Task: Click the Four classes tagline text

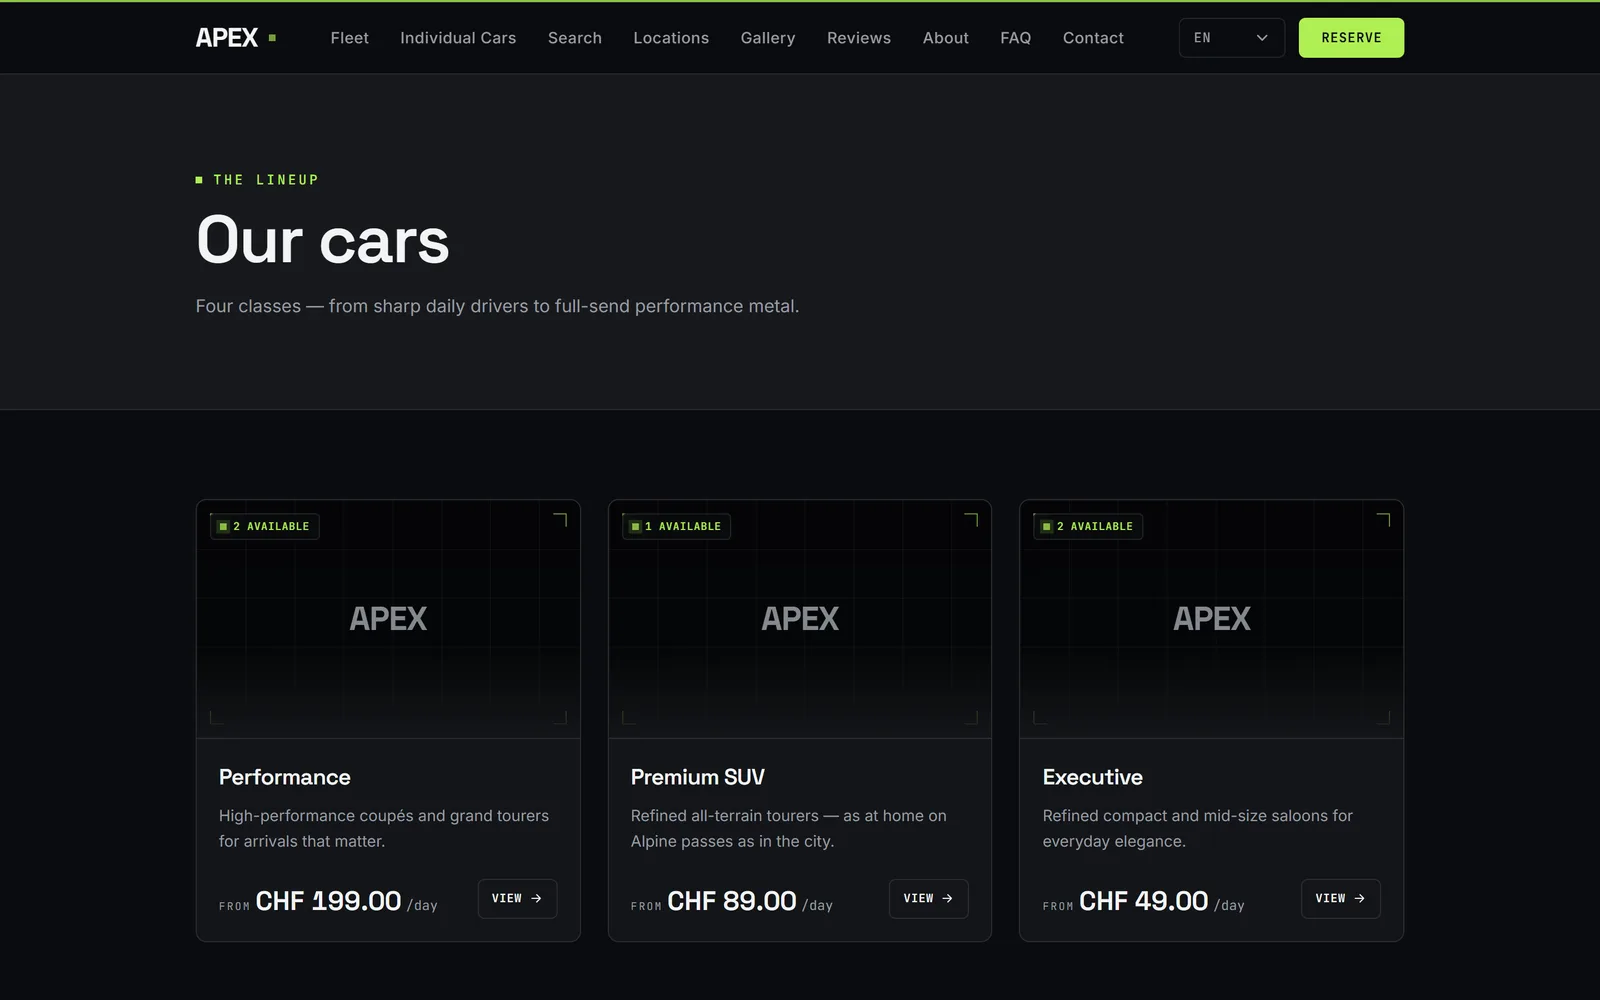Action: (497, 306)
